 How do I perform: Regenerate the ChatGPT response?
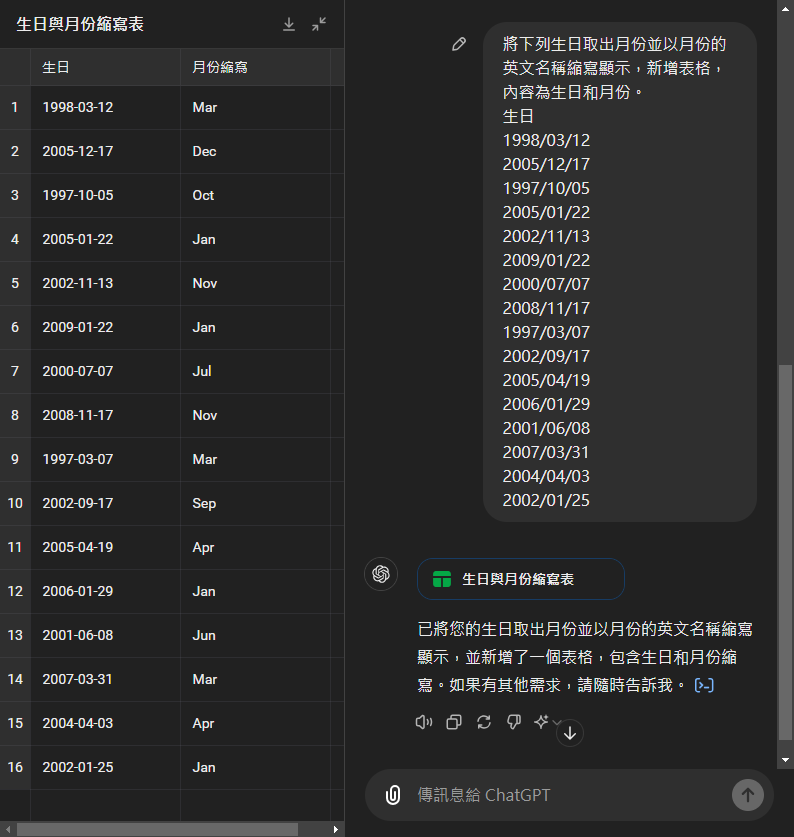pyautogui.click(x=484, y=722)
